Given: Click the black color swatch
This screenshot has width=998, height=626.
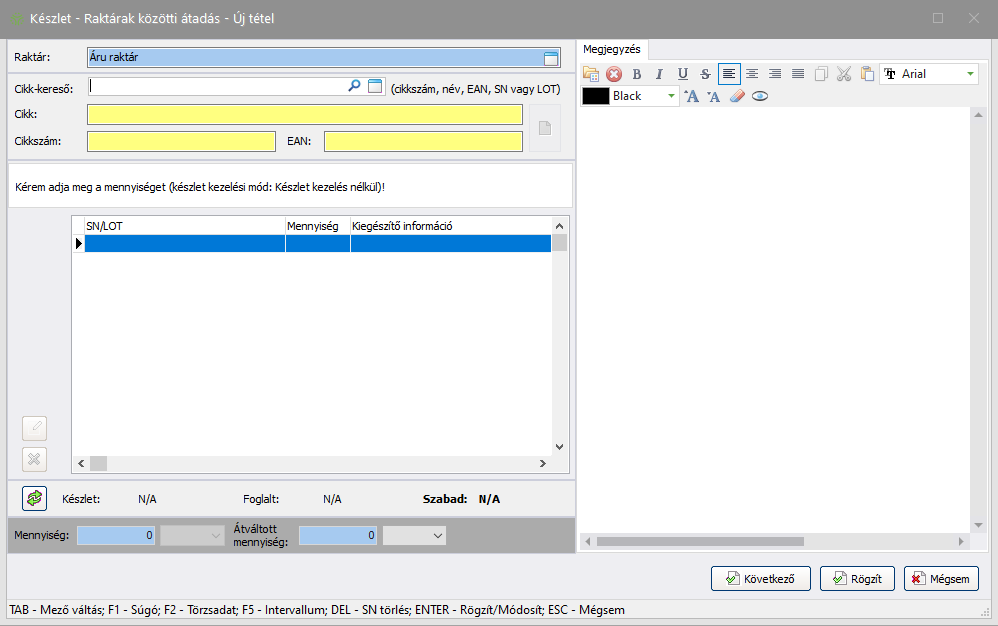Looking at the screenshot, I should 596,96.
